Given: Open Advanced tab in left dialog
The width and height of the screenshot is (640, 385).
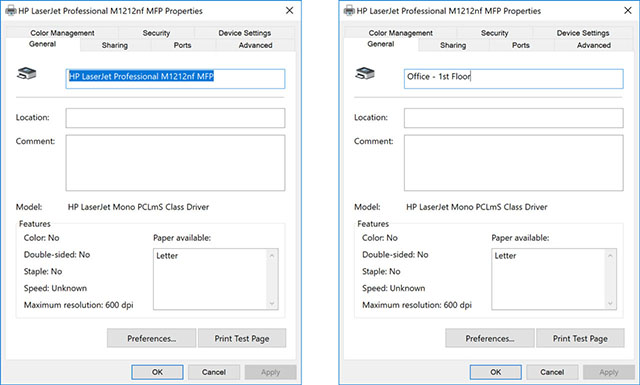Looking at the screenshot, I should (256, 45).
